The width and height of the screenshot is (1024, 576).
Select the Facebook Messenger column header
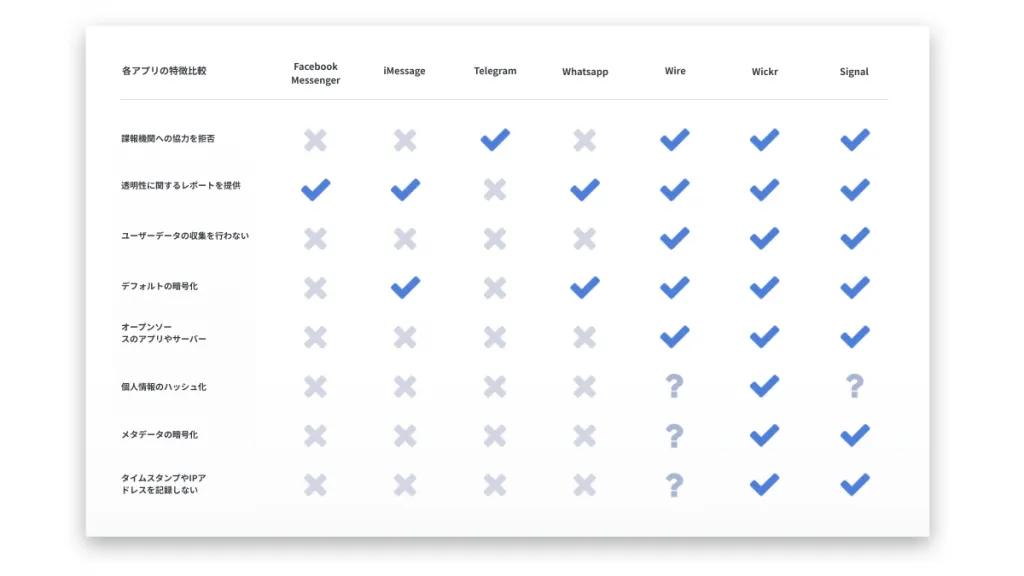(x=315, y=73)
